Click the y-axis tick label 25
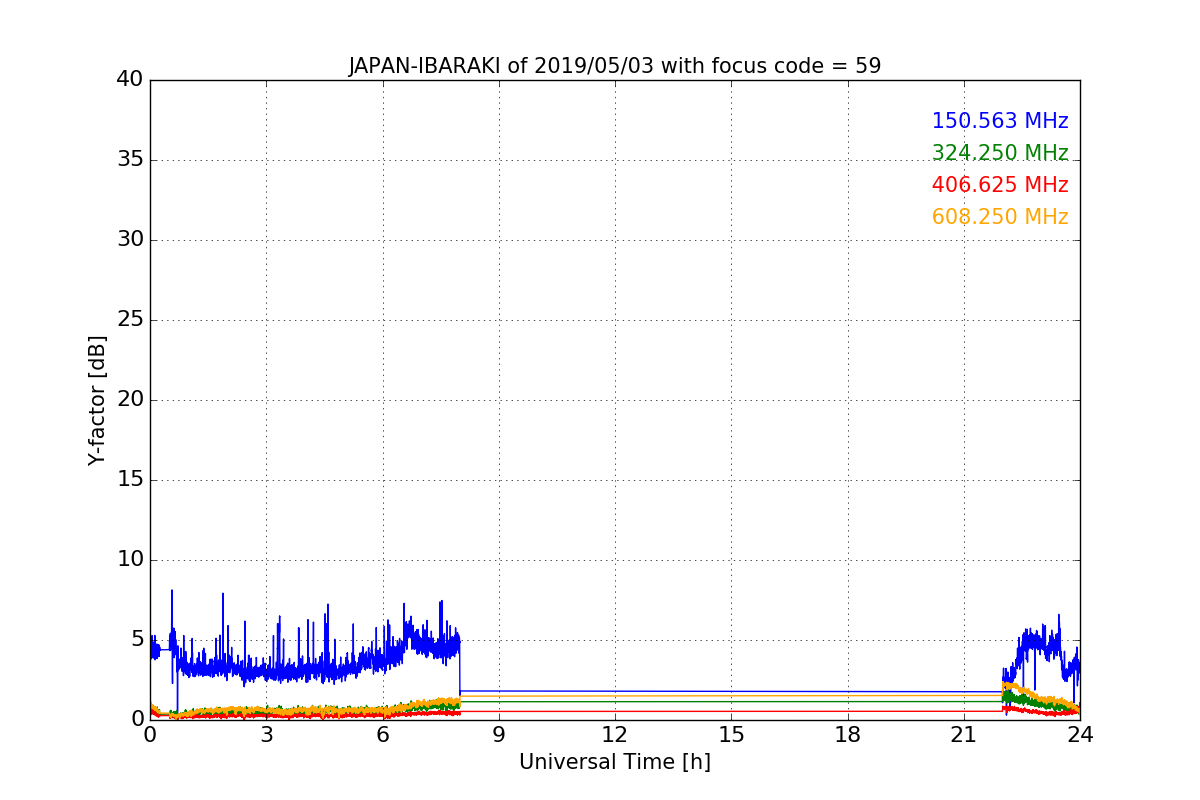Viewport: 1200px width, 800px height. 129,320
